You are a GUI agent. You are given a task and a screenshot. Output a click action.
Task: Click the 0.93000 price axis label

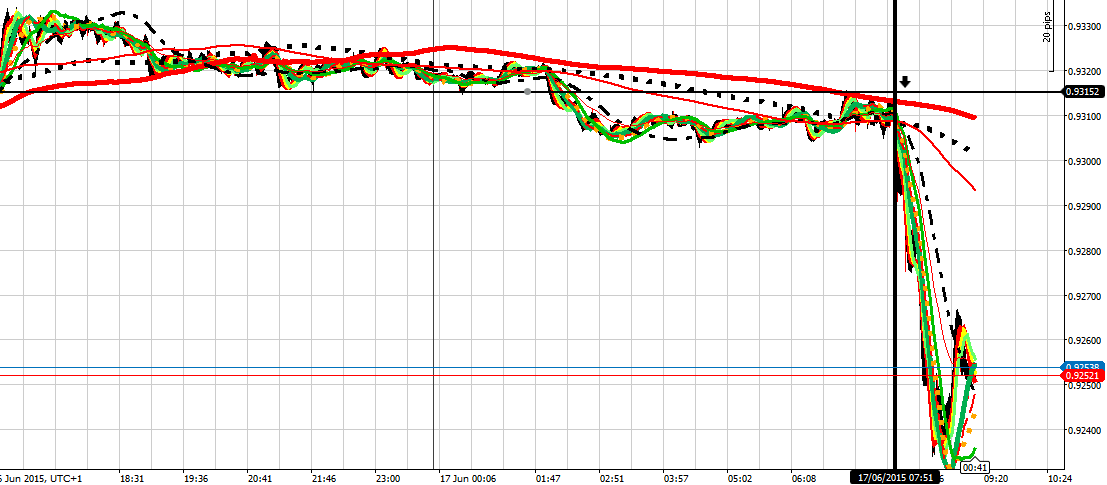click(x=1083, y=161)
